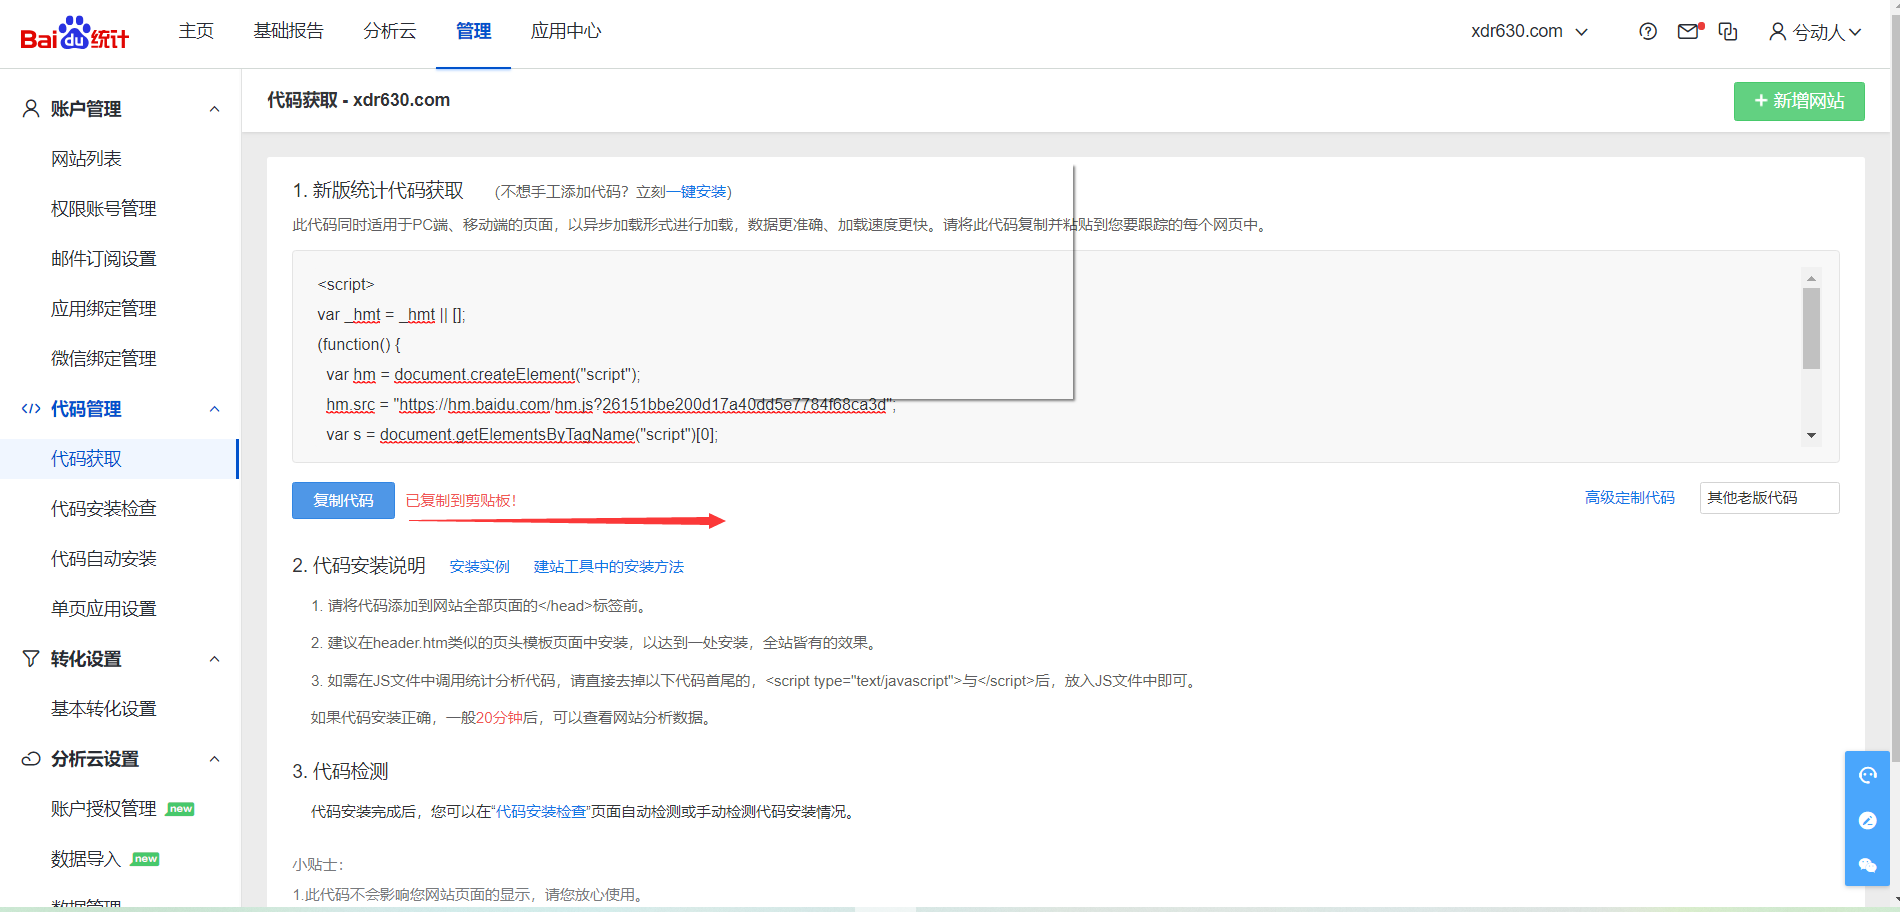The width and height of the screenshot is (1900, 912).
Task: Click the user profile icon
Action: coord(1777,32)
